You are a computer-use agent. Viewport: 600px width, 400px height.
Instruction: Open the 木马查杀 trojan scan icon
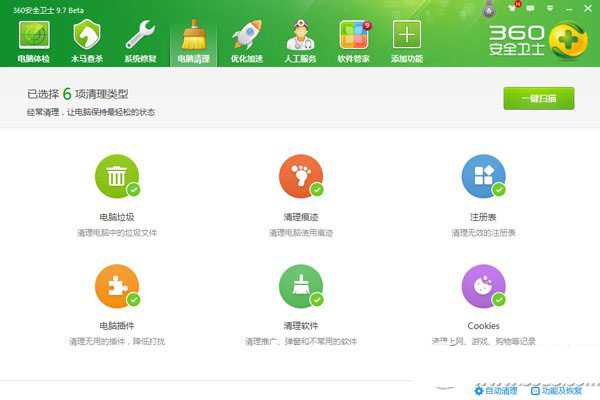87,40
